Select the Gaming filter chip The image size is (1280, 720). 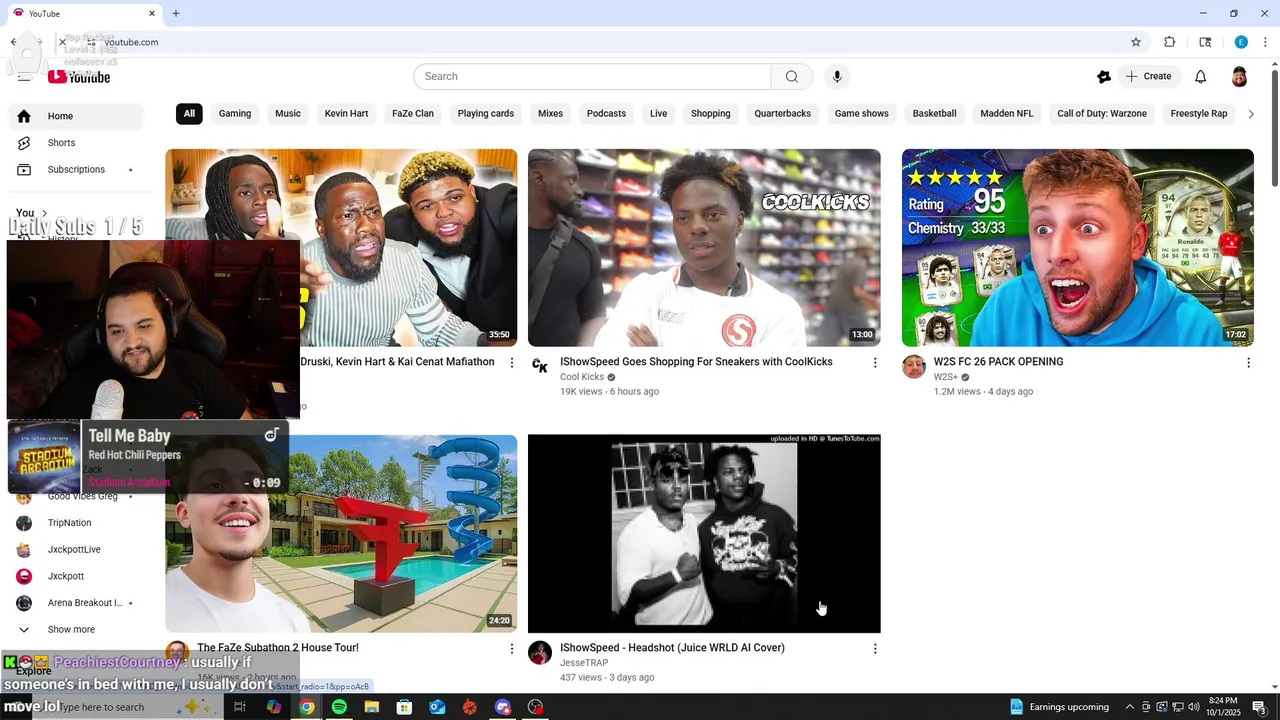coord(235,114)
